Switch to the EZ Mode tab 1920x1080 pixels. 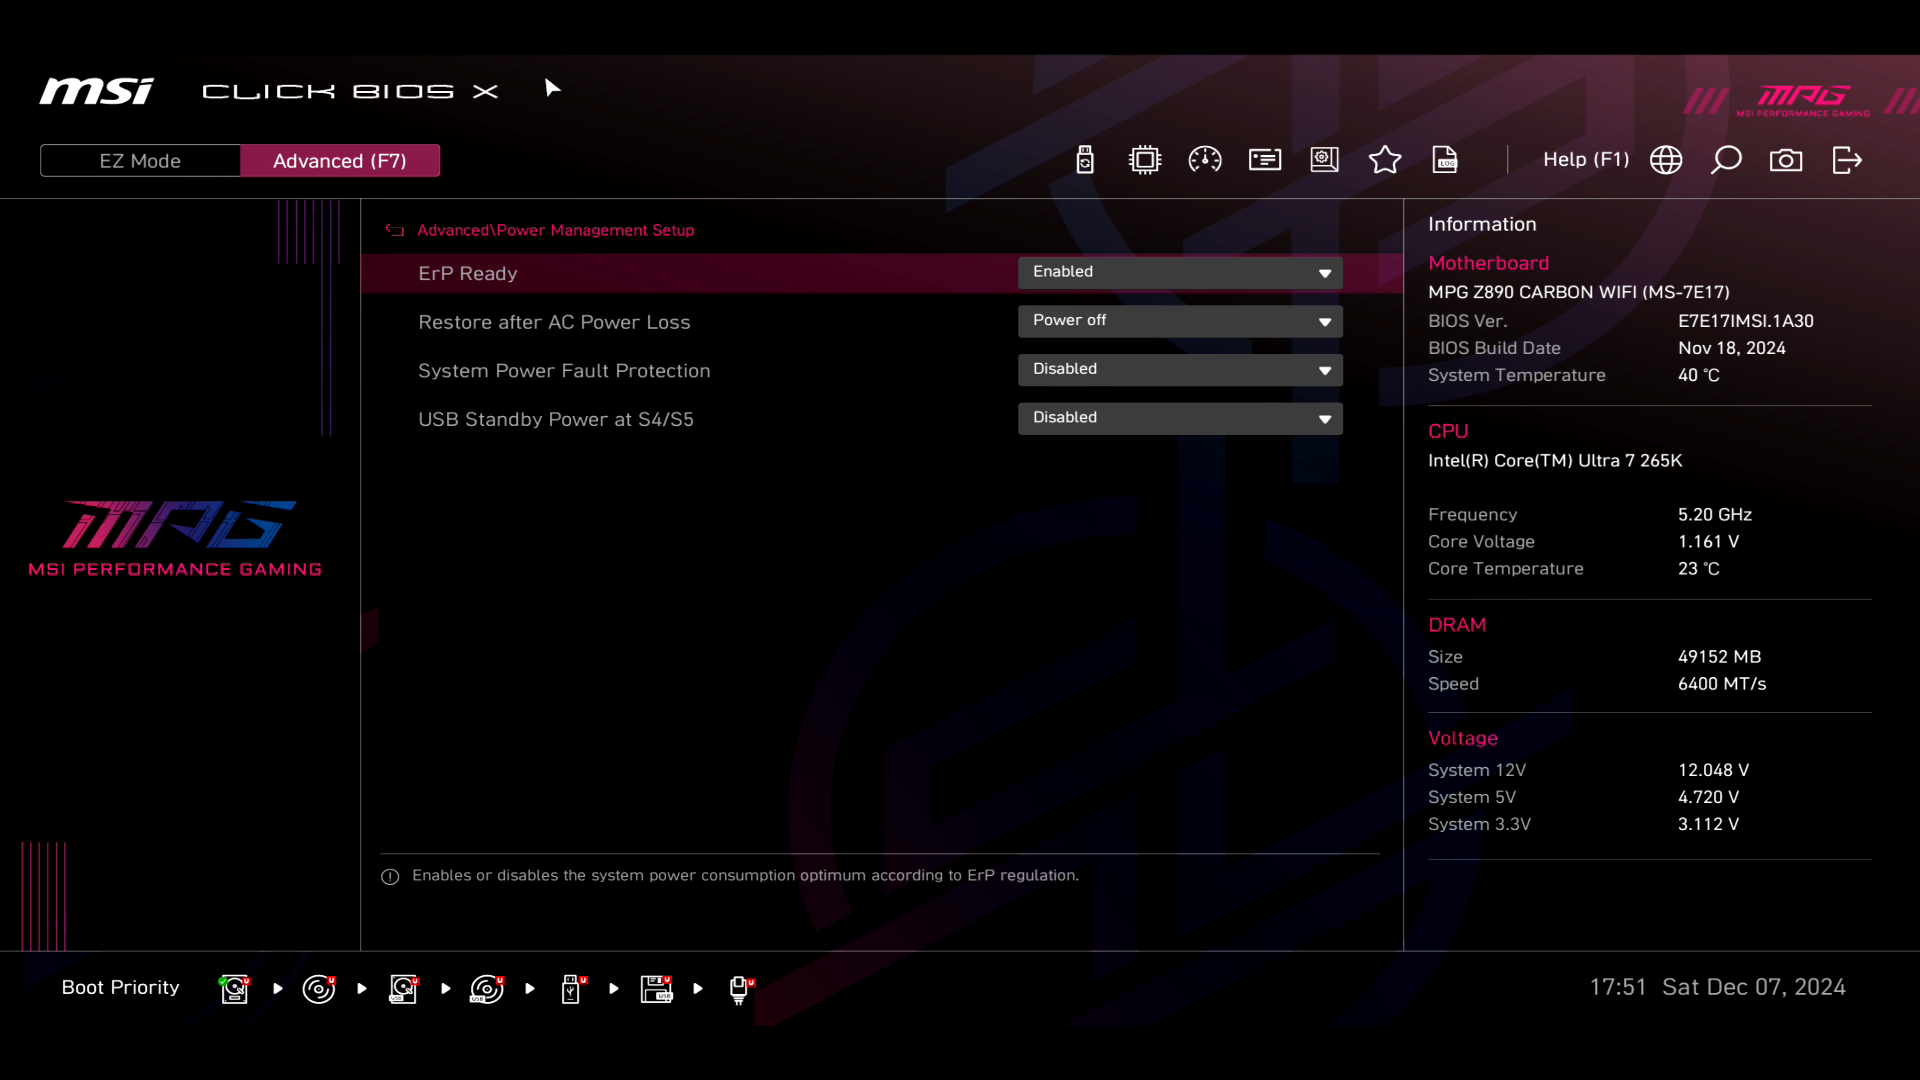(140, 161)
